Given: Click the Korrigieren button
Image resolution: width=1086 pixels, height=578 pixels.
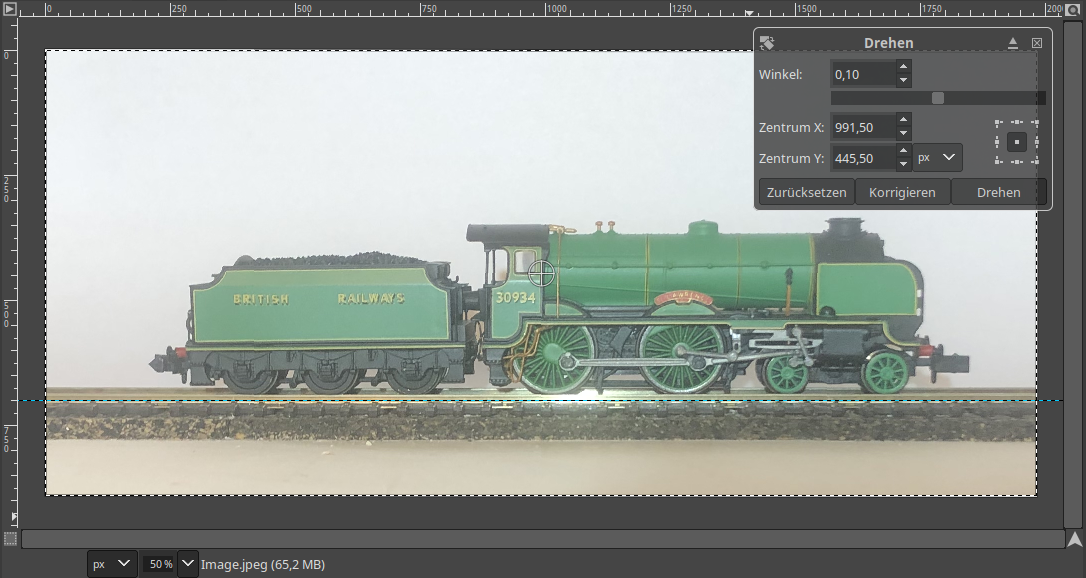Looking at the screenshot, I should pos(902,192).
